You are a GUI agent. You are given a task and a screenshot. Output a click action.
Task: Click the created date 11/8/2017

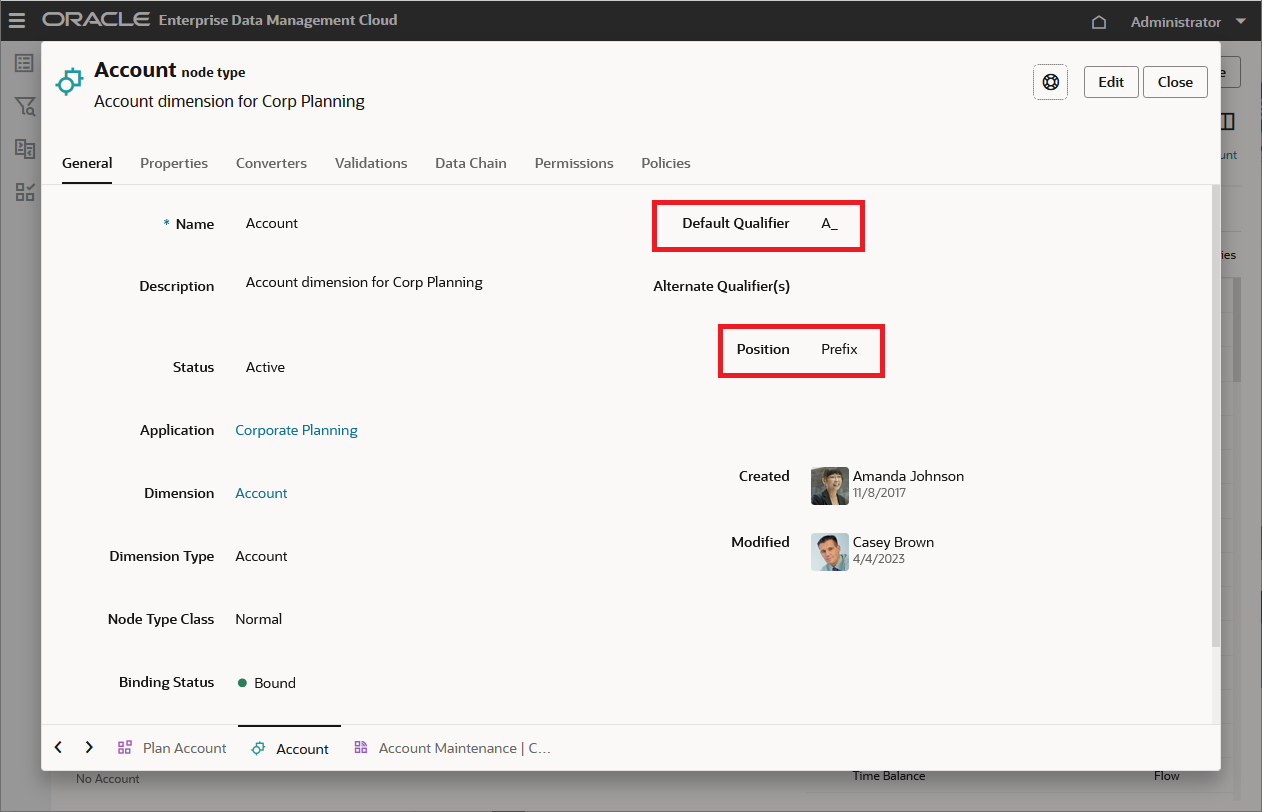point(879,493)
